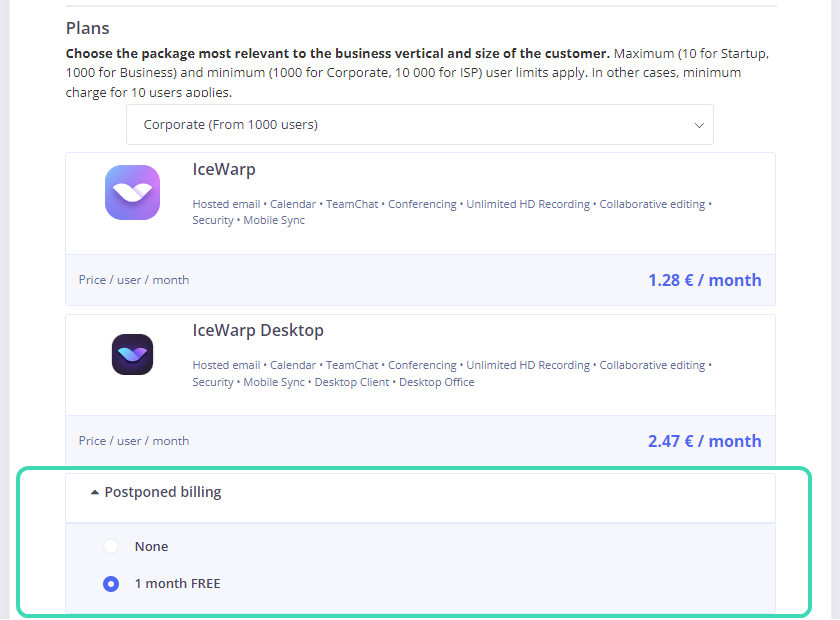Screen dimensions: 840x620
Task: Click the 'None' option label
Action: point(152,547)
